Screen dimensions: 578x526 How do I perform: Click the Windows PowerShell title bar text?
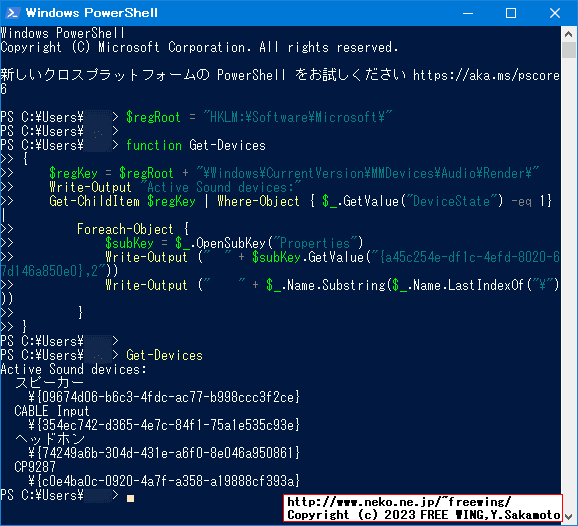pyautogui.click(x=91, y=13)
